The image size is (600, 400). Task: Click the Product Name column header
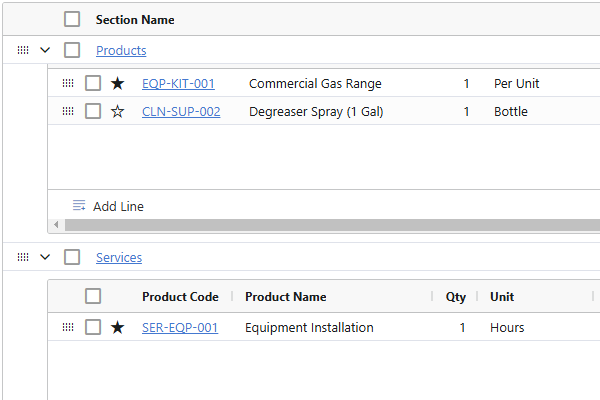pyautogui.click(x=286, y=297)
